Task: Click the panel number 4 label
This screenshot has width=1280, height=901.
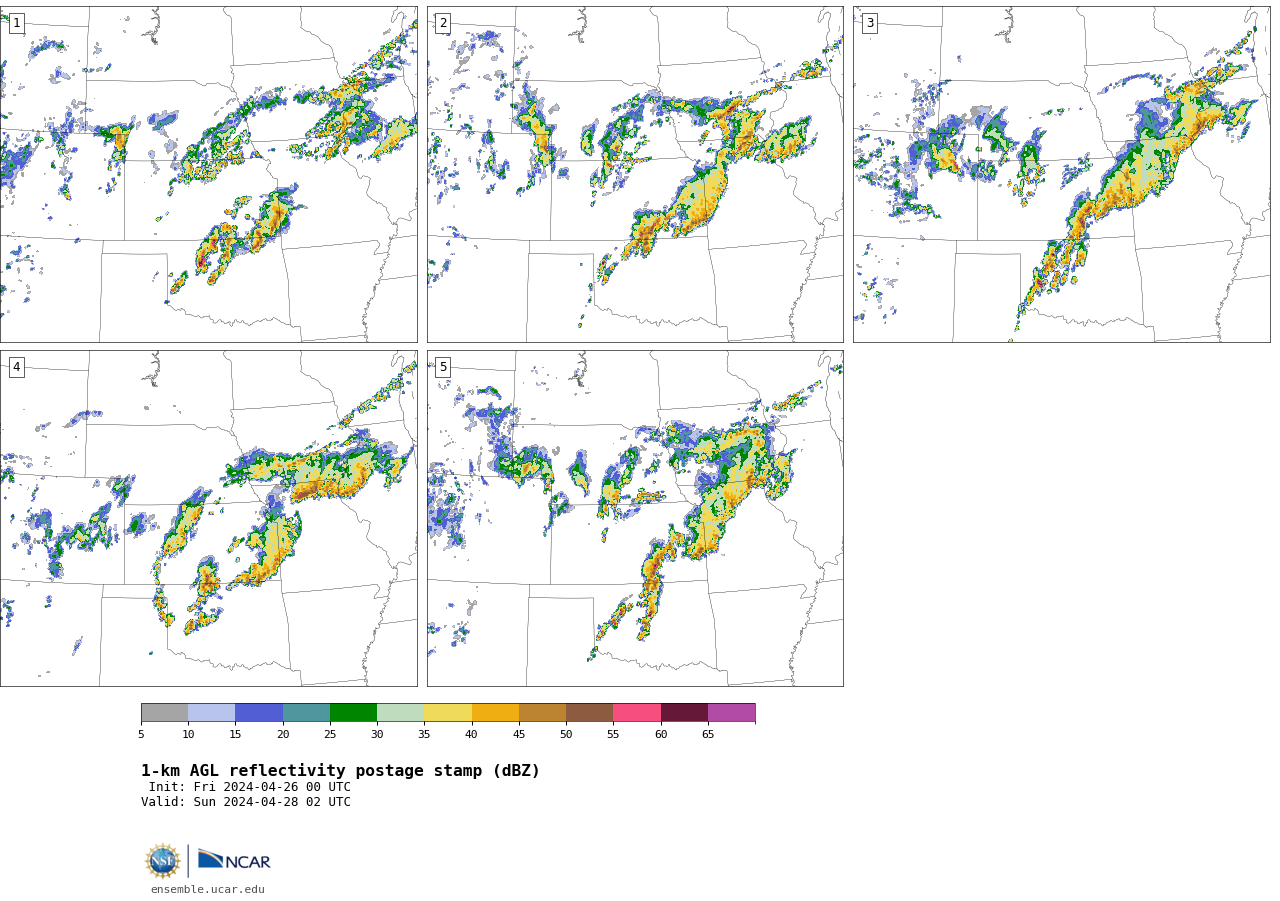Action: (x=16, y=367)
